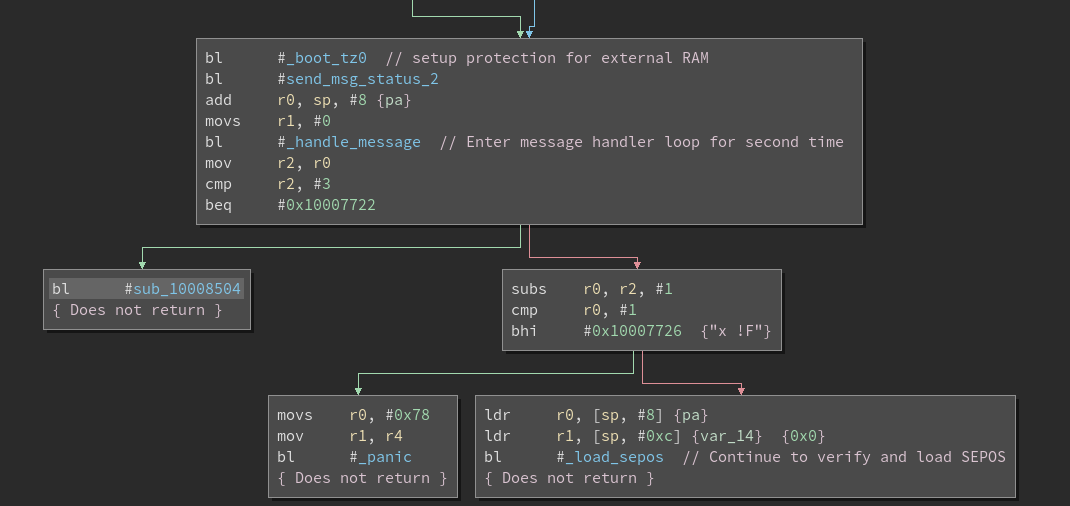This screenshot has height=506, width=1070.
Task: Select the "cmp r2, #3" instruction
Action: (267, 184)
